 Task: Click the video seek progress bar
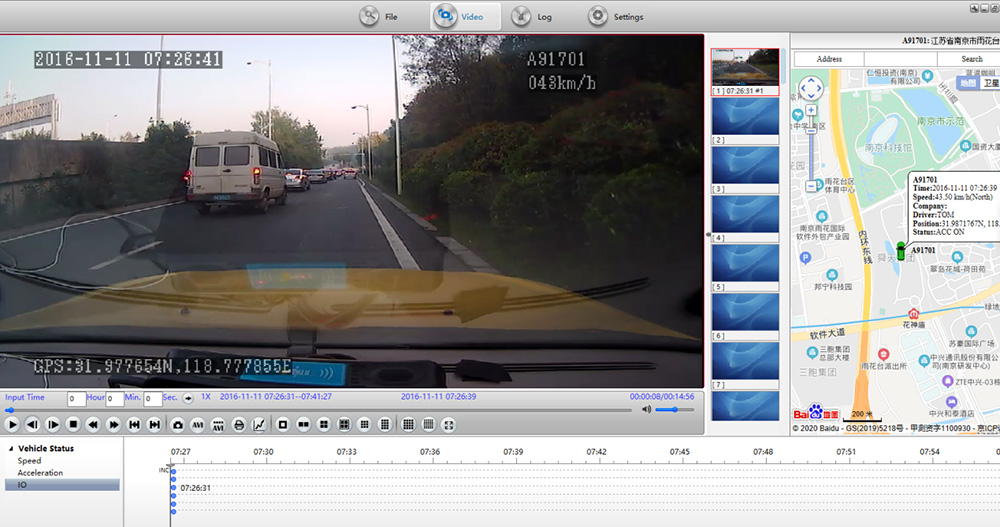click(x=319, y=410)
